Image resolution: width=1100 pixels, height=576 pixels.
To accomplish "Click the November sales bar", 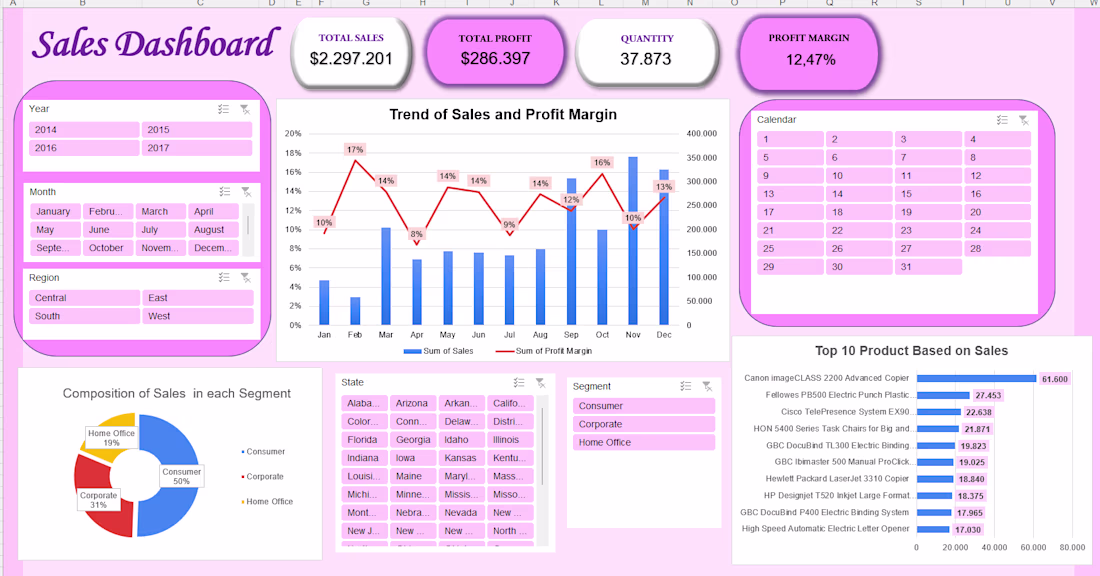I will 633,241.
